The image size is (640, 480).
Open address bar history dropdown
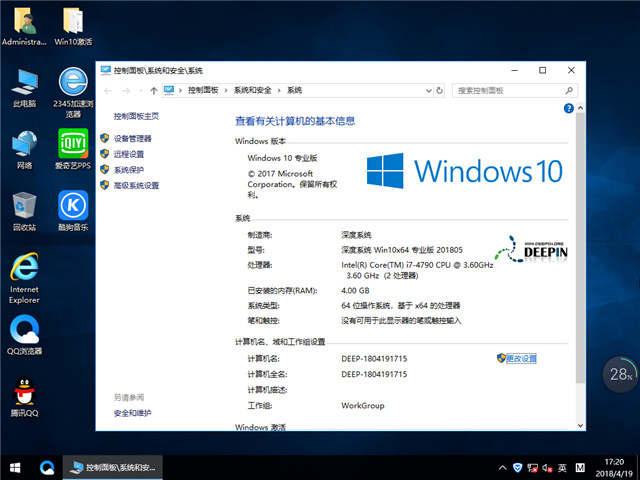(x=429, y=91)
